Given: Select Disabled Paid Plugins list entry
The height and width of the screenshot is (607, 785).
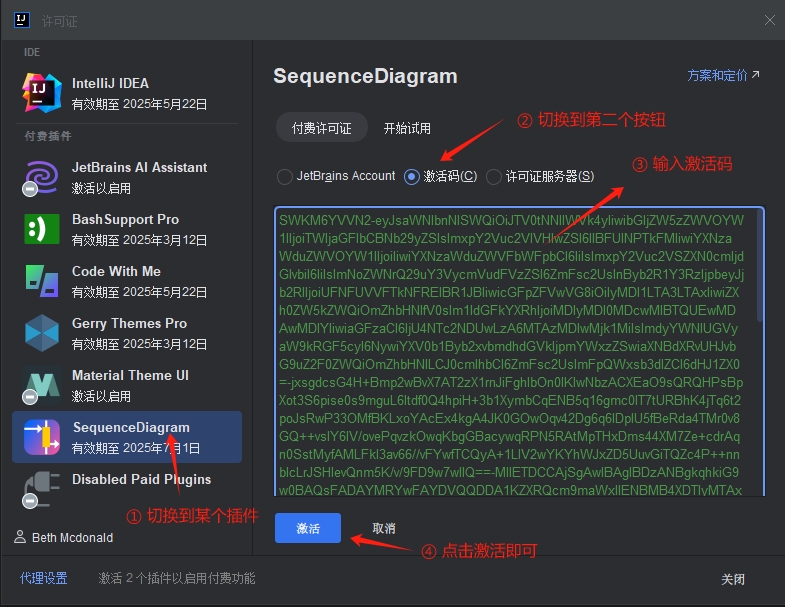Looking at the screenshot, I should pyautogui.click(x=127, y=489).
